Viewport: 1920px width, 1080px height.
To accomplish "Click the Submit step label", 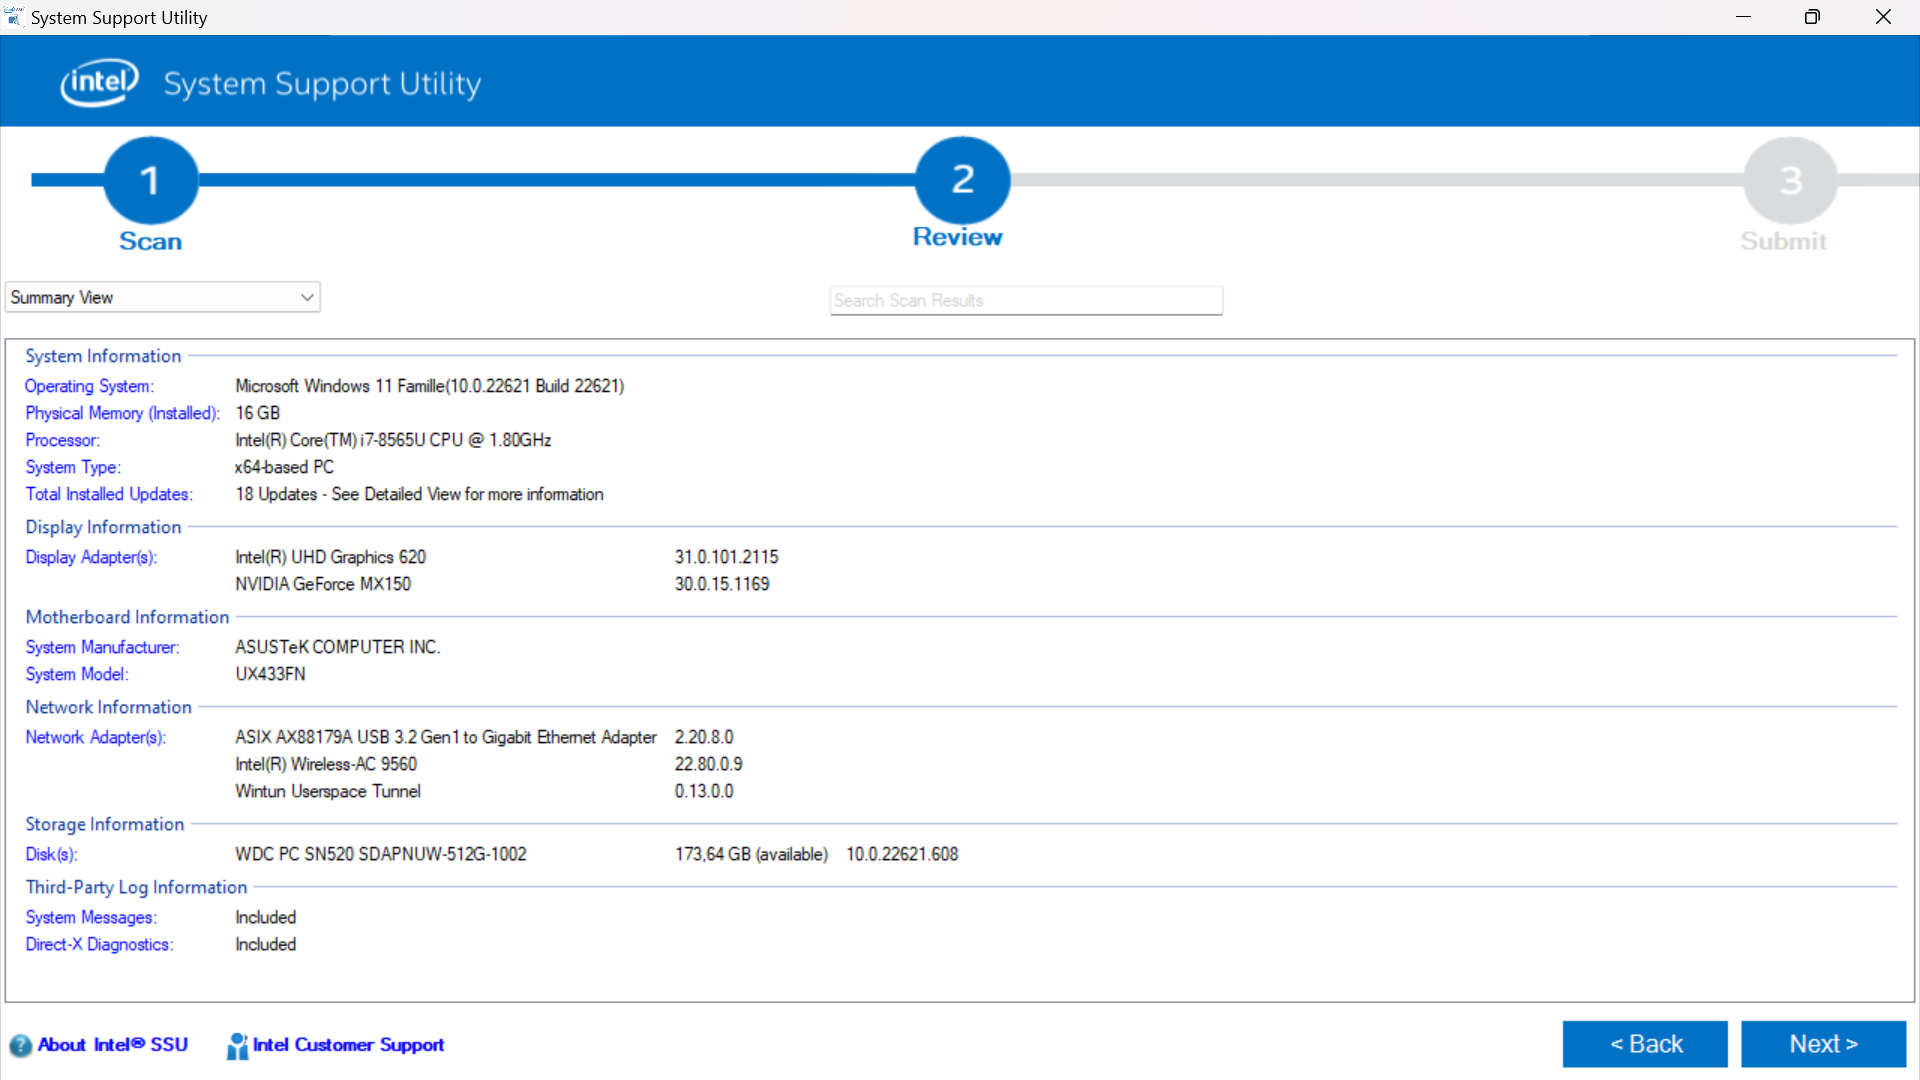I will click(1783, 241).
